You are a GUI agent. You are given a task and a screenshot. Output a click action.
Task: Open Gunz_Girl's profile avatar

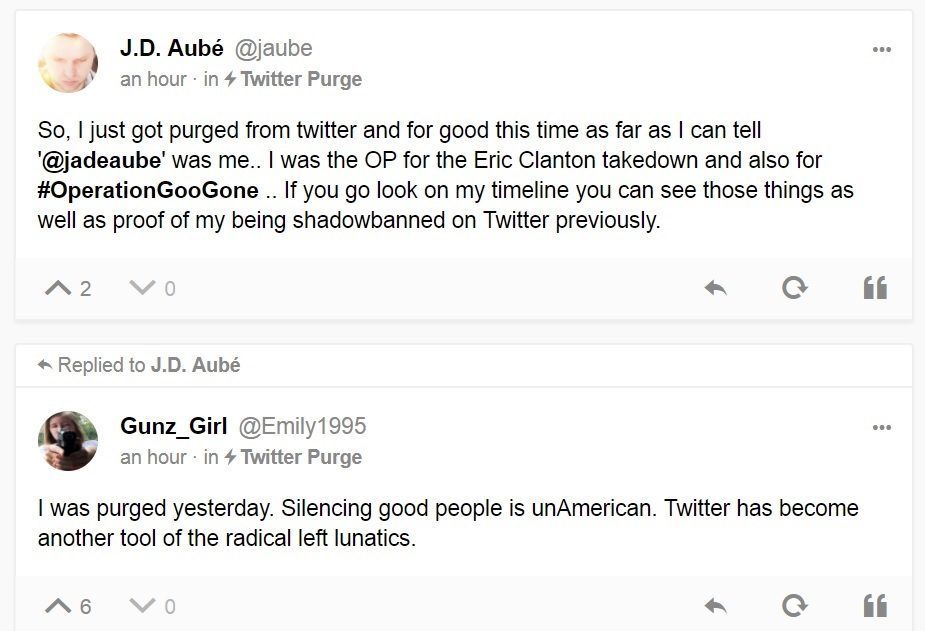pos(68,441)
